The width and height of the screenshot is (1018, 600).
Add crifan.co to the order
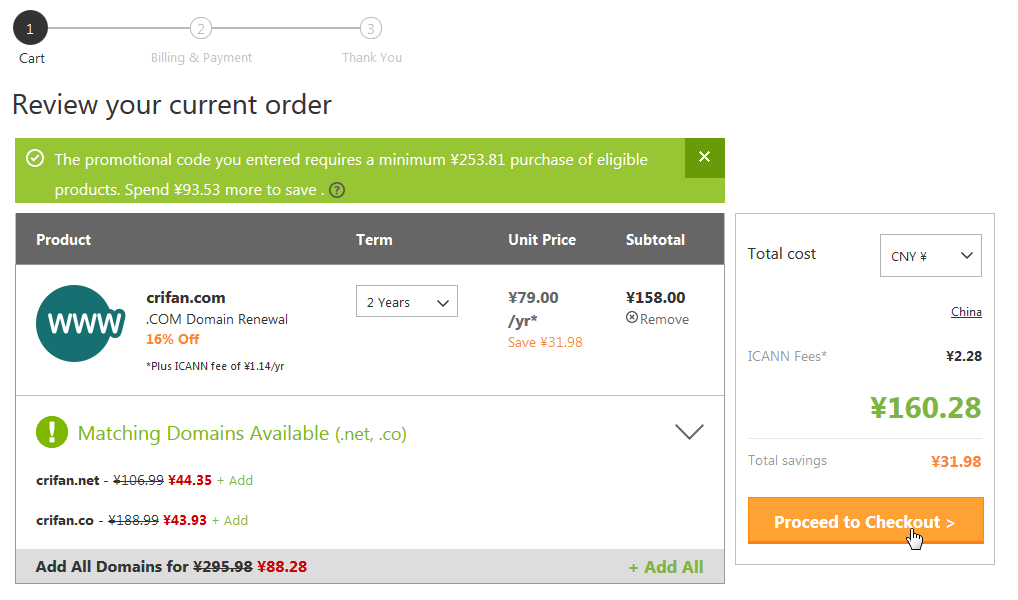point(230,520)
